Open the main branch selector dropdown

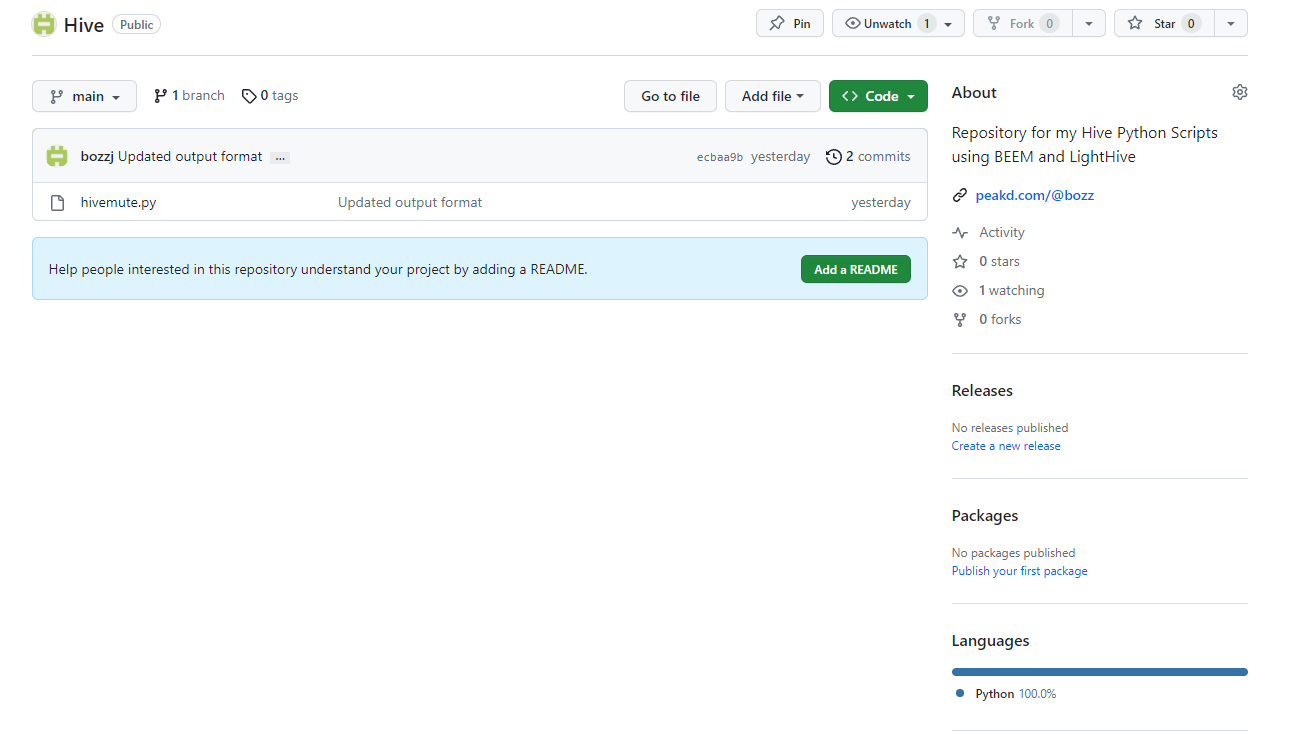click(x=84, y=96)
